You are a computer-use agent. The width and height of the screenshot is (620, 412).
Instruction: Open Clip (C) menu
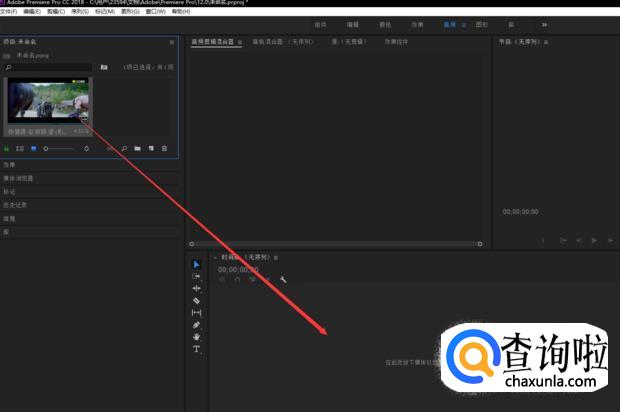coord(56,11)
